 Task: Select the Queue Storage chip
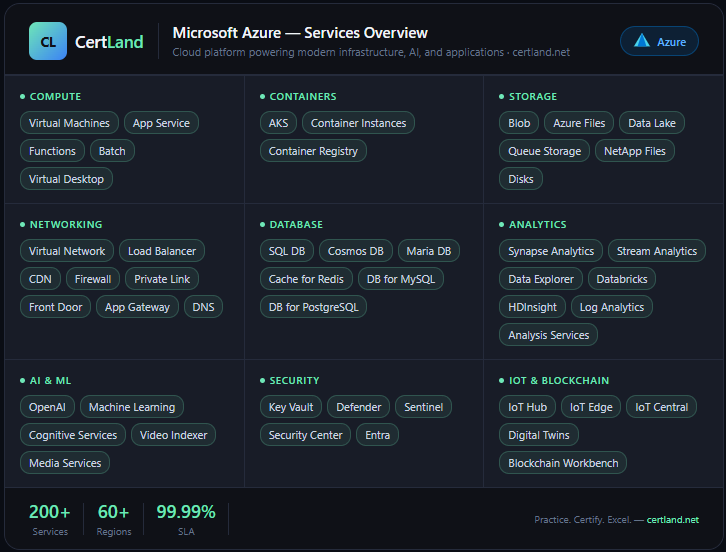coord(544,151)
